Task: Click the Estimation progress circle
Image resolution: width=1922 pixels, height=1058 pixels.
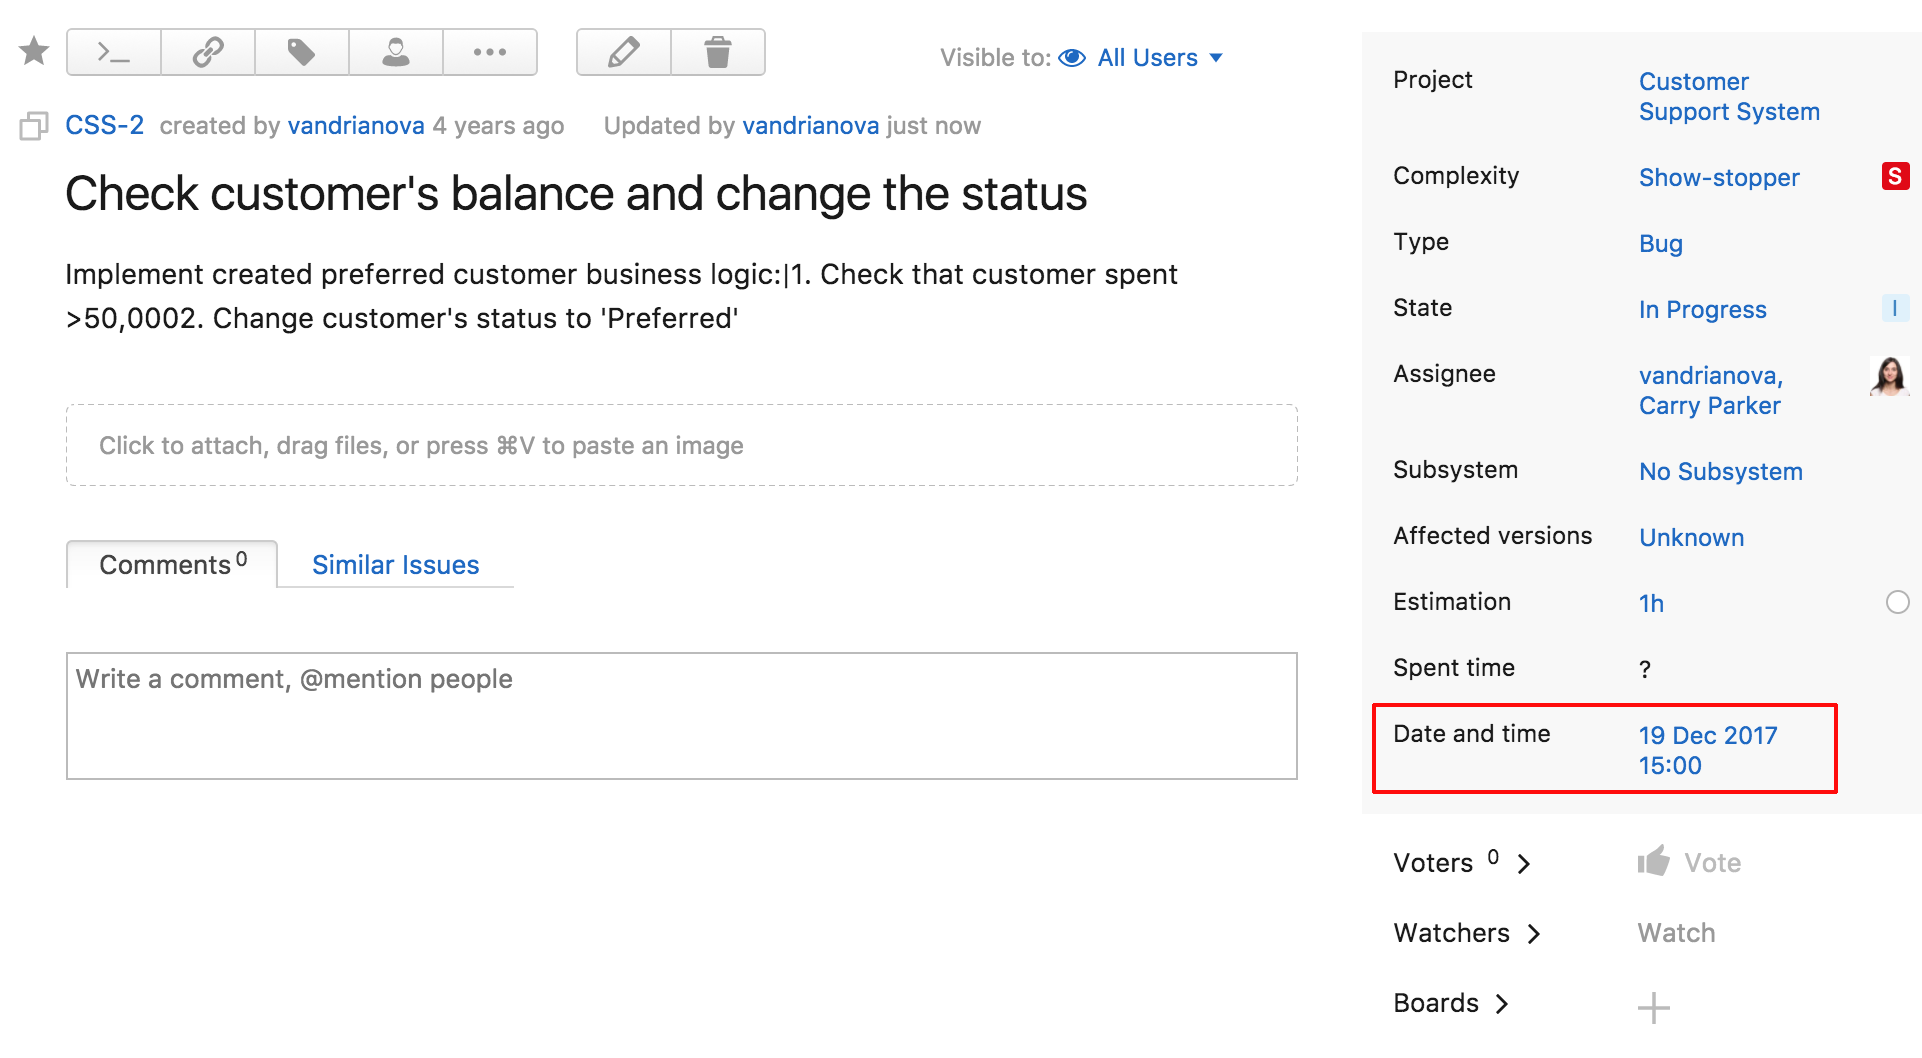Action: coord(1897,602)
